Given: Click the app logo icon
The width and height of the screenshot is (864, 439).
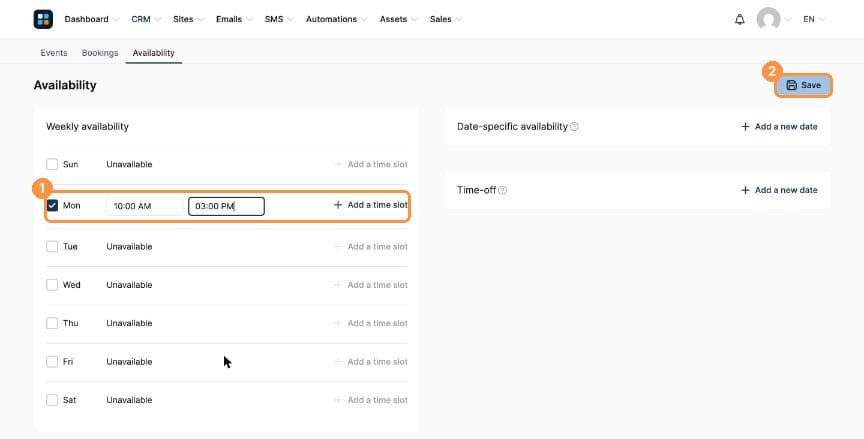Looking at the screenshot, I should 43,19.
